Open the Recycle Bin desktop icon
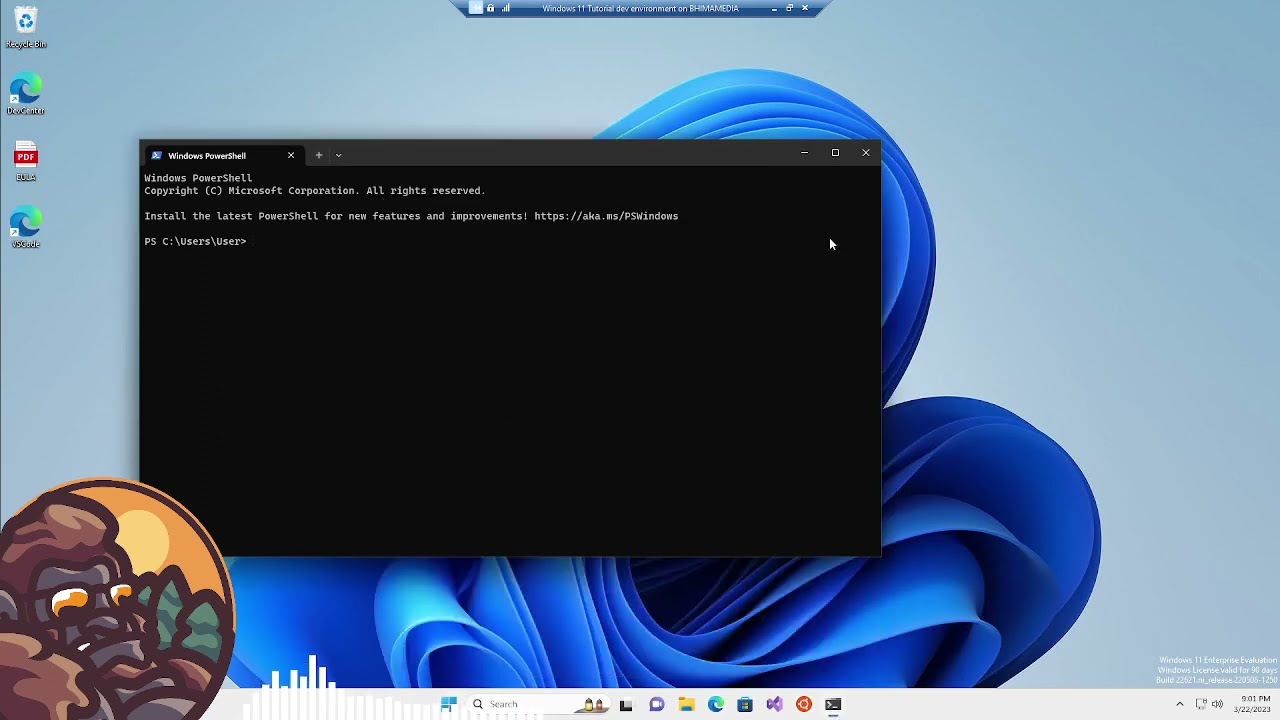 click(x=25, y=27)
